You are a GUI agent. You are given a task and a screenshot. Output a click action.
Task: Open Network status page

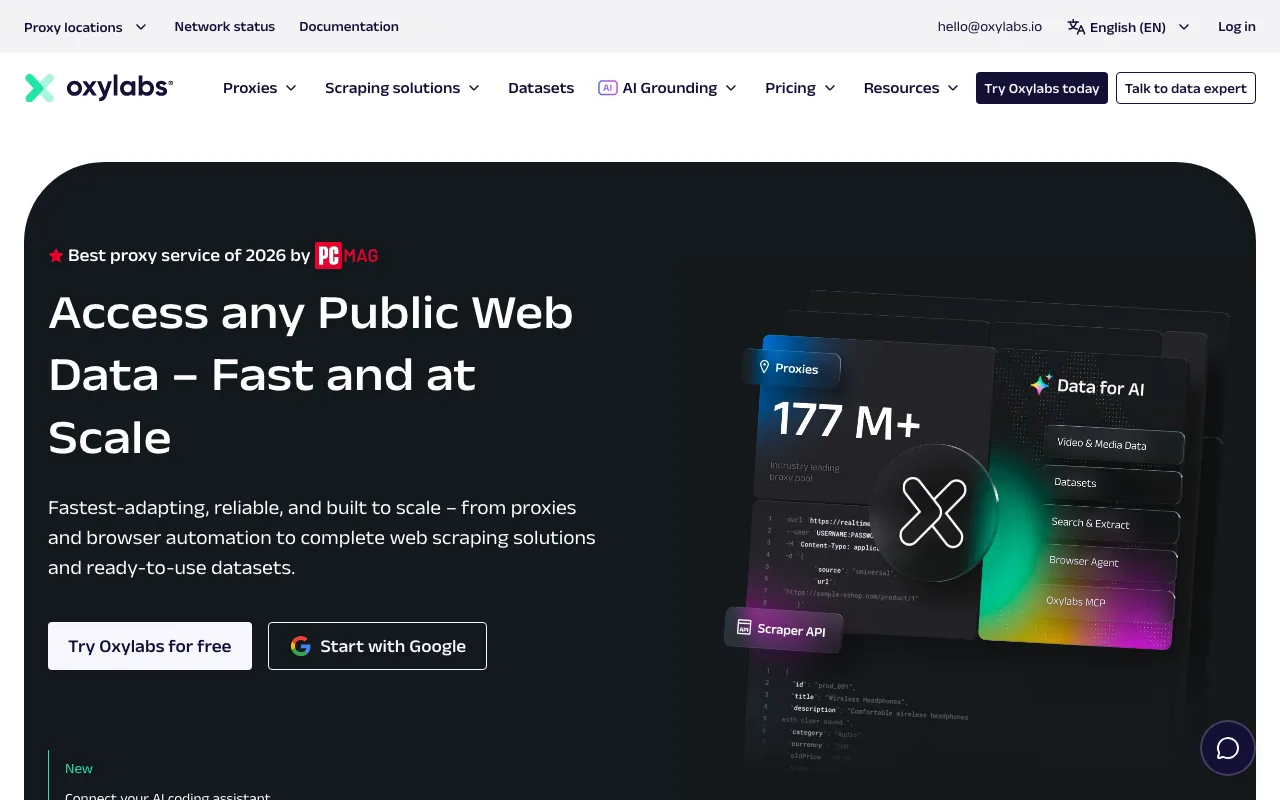tap(224, 27)
